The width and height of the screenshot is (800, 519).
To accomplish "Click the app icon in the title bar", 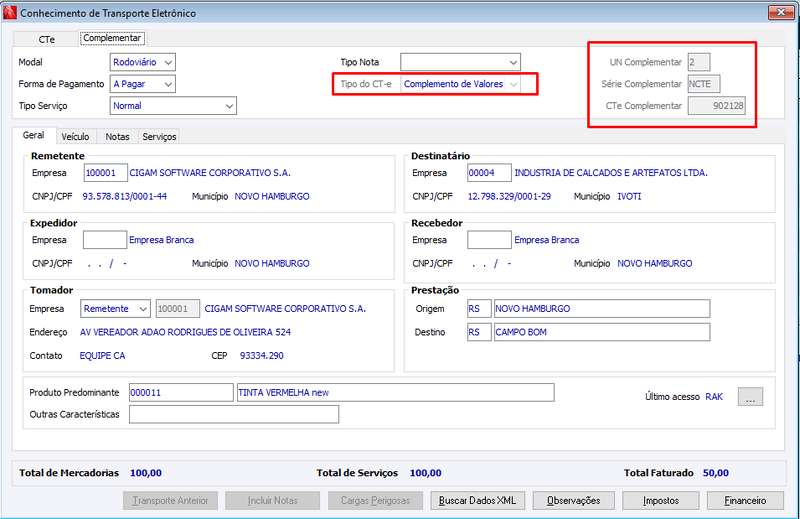I will pos(9,13).
